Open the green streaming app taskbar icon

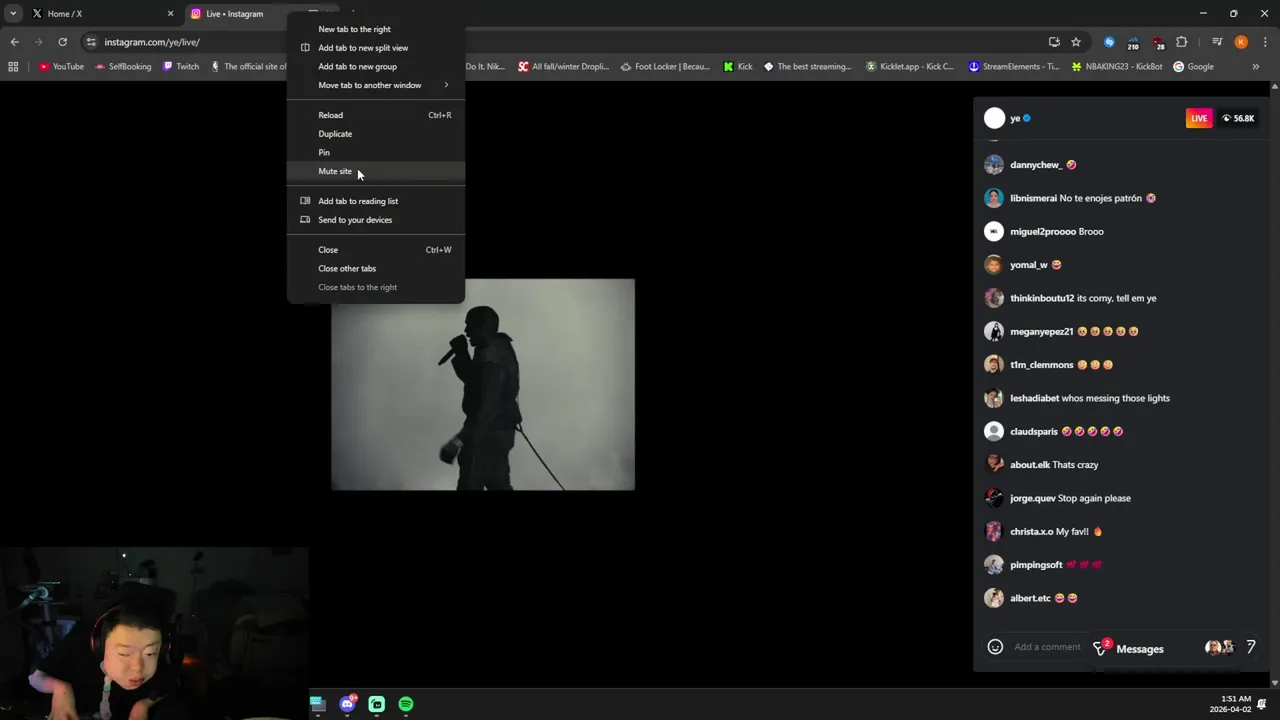[376, 704]
